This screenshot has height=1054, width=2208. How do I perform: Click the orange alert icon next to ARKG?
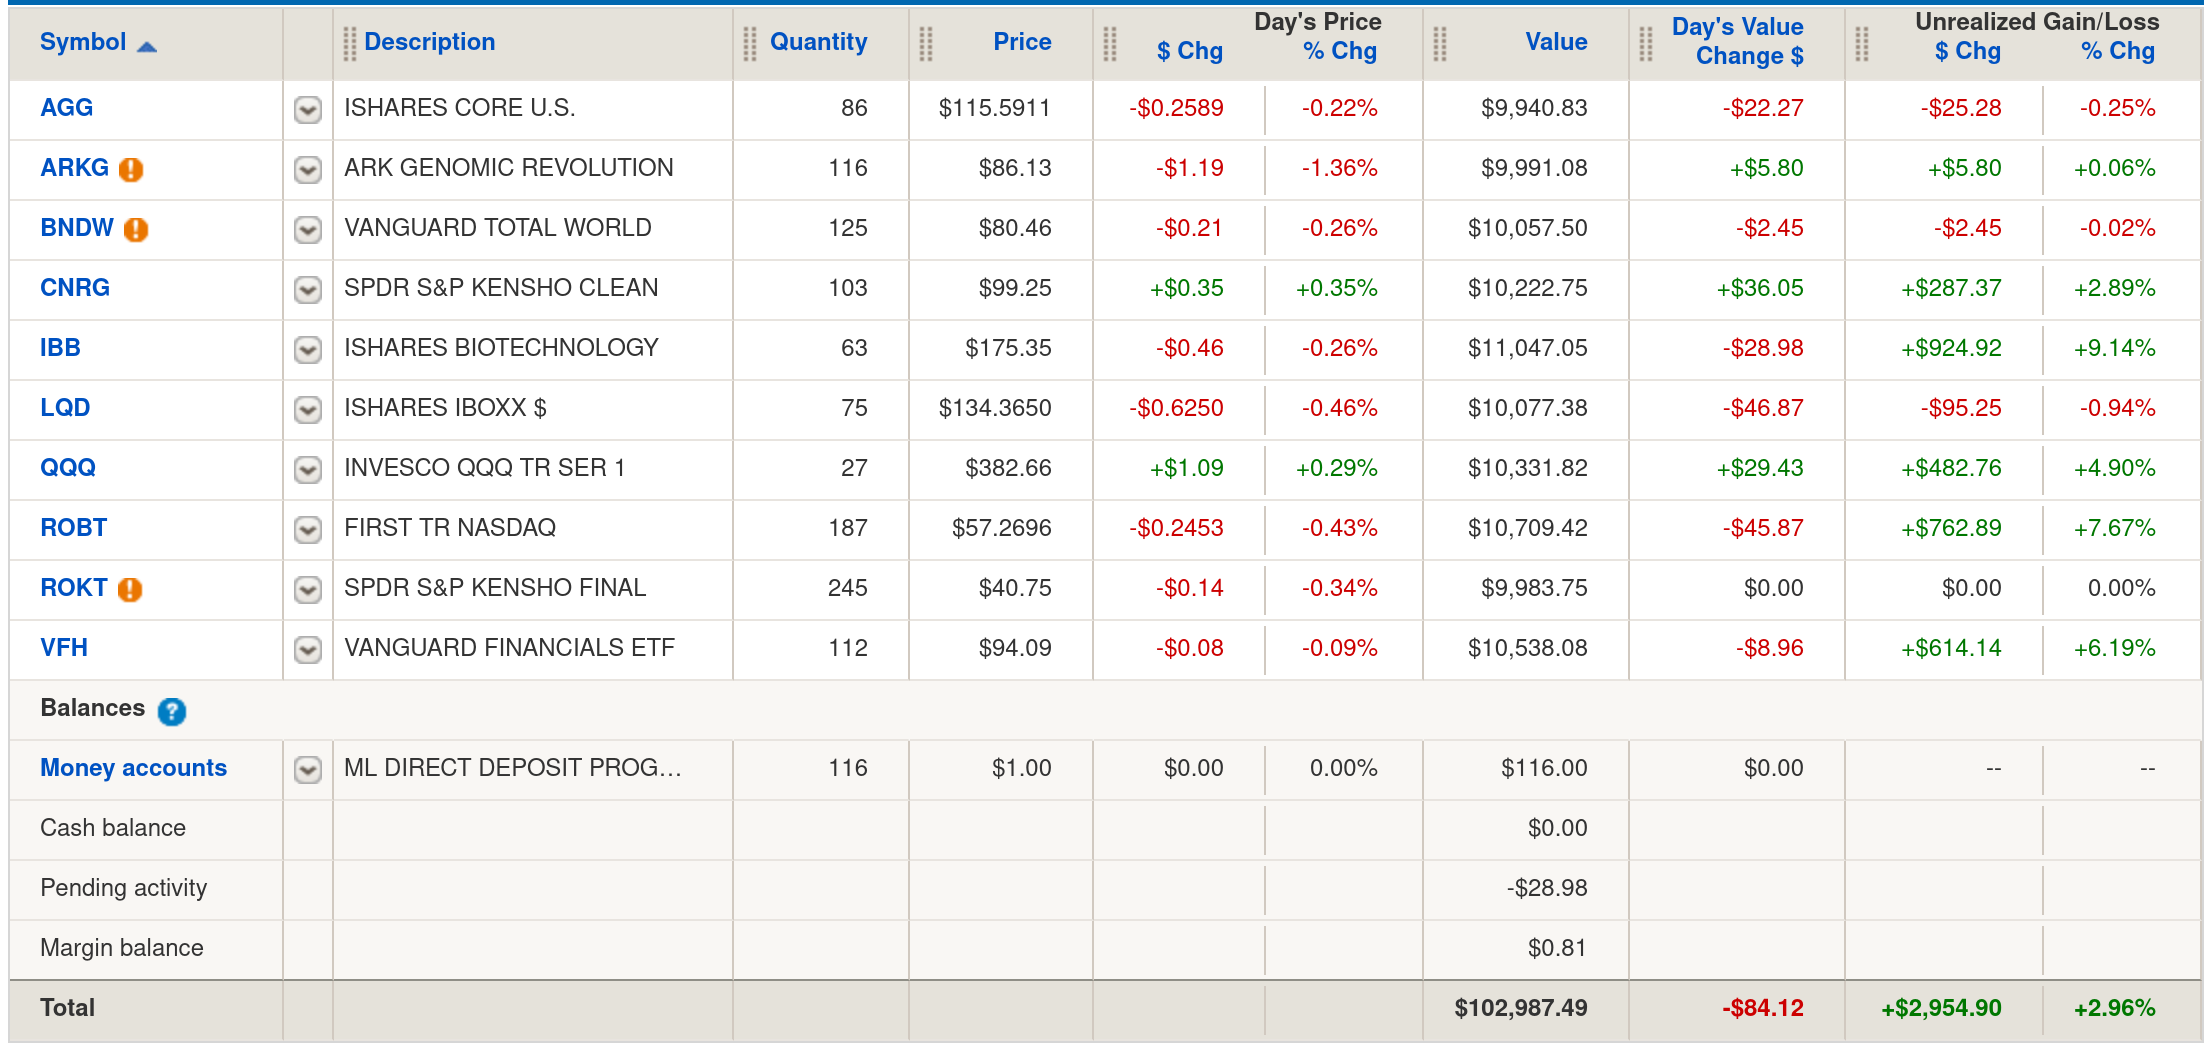click(x=131, y=169)
